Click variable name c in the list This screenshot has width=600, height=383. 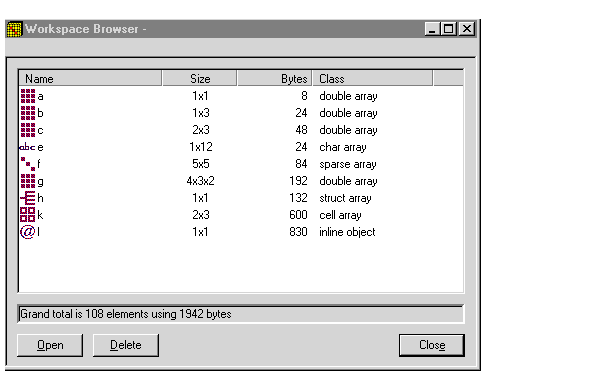[x=41, y=130]
